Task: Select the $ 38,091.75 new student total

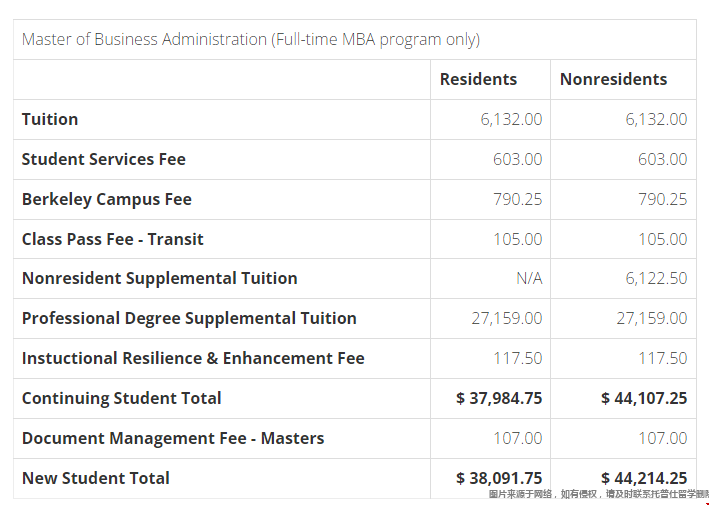Action: point(499,478)
